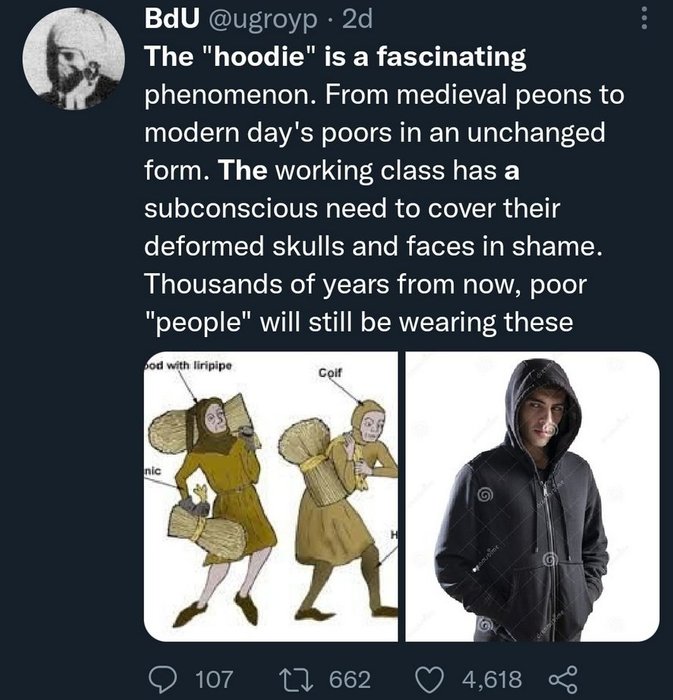Open the medieval peasants illustration

(x=271, y=496)
